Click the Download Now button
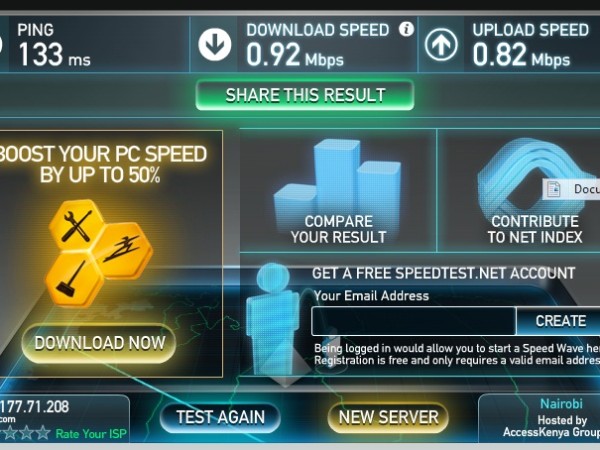 coord(99,343)
